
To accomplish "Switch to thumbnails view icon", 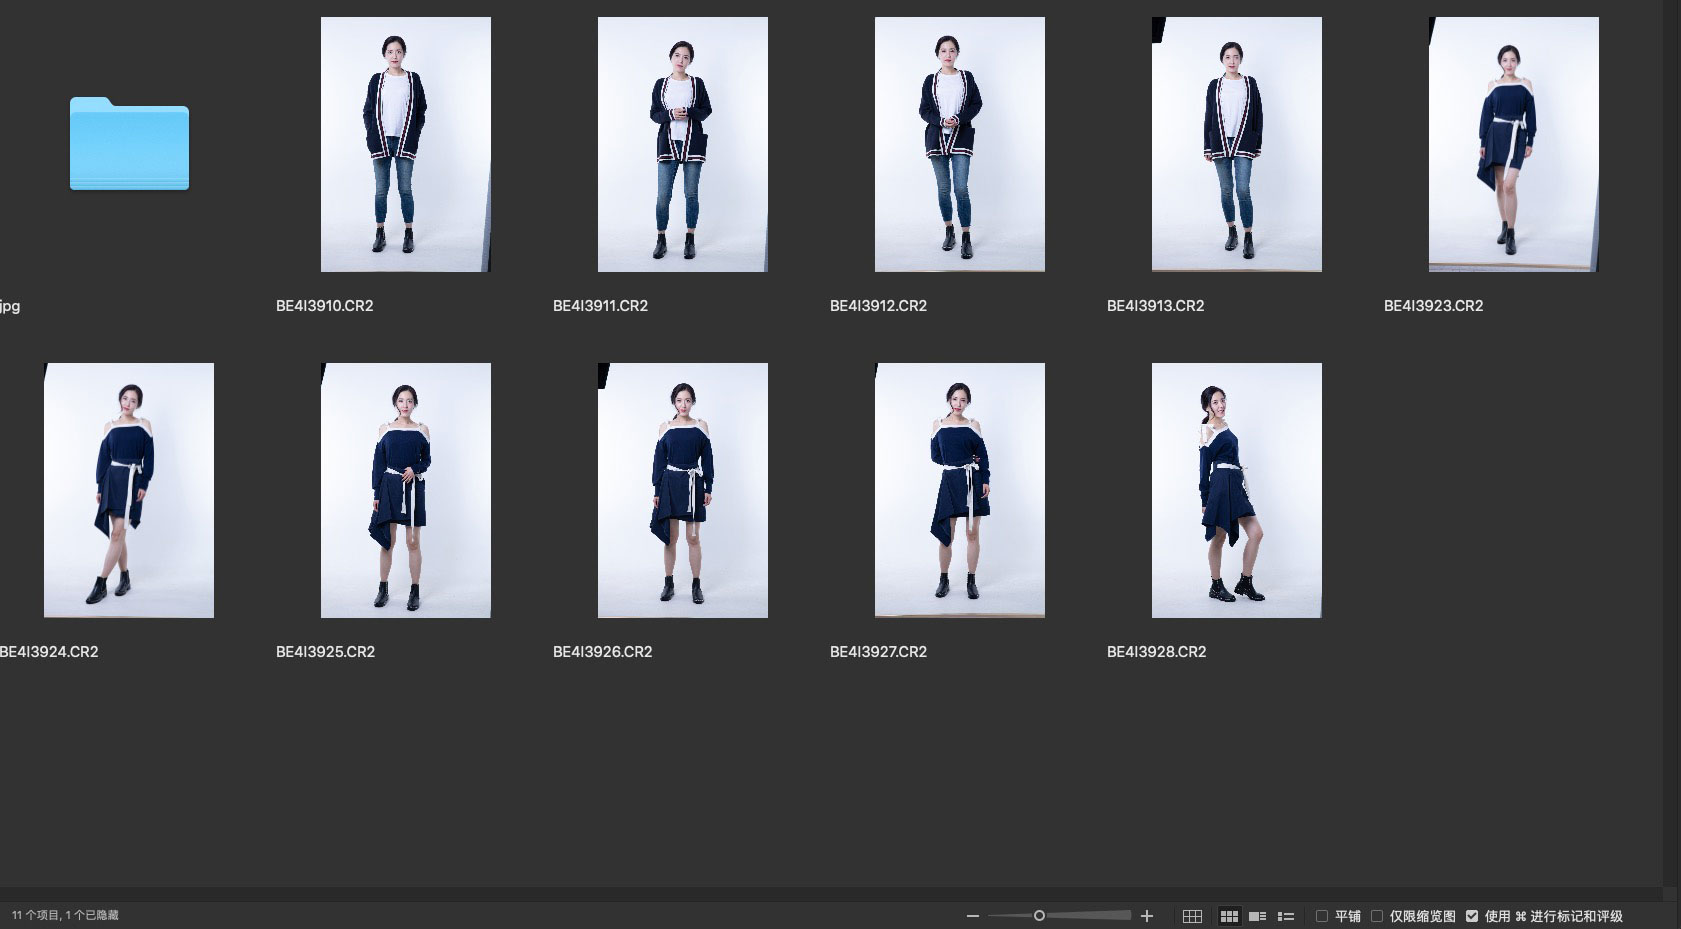I will click(1229, 916).
